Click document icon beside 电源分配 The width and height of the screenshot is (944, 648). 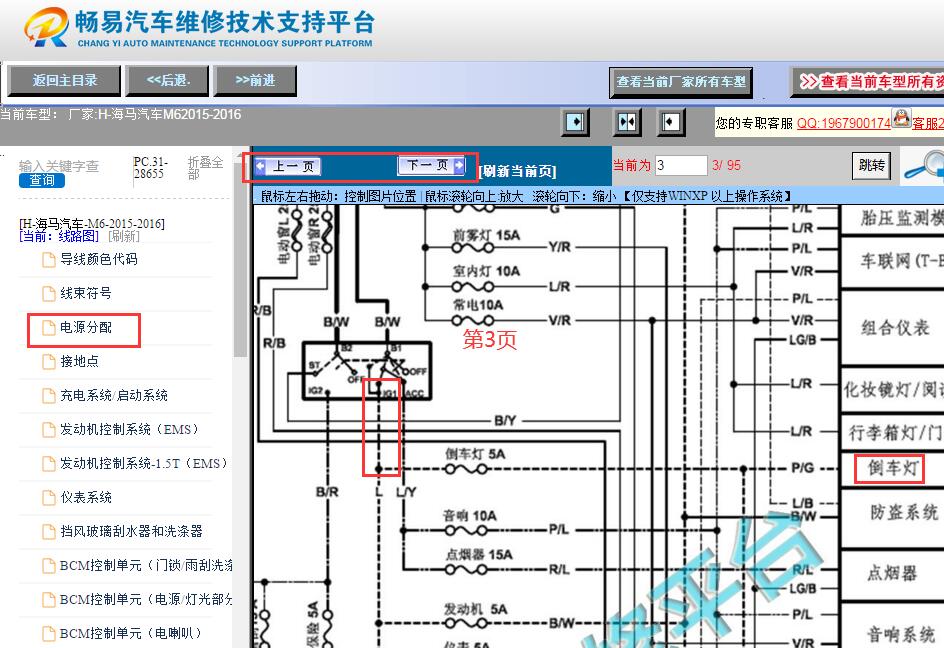(x=49, y=328)
